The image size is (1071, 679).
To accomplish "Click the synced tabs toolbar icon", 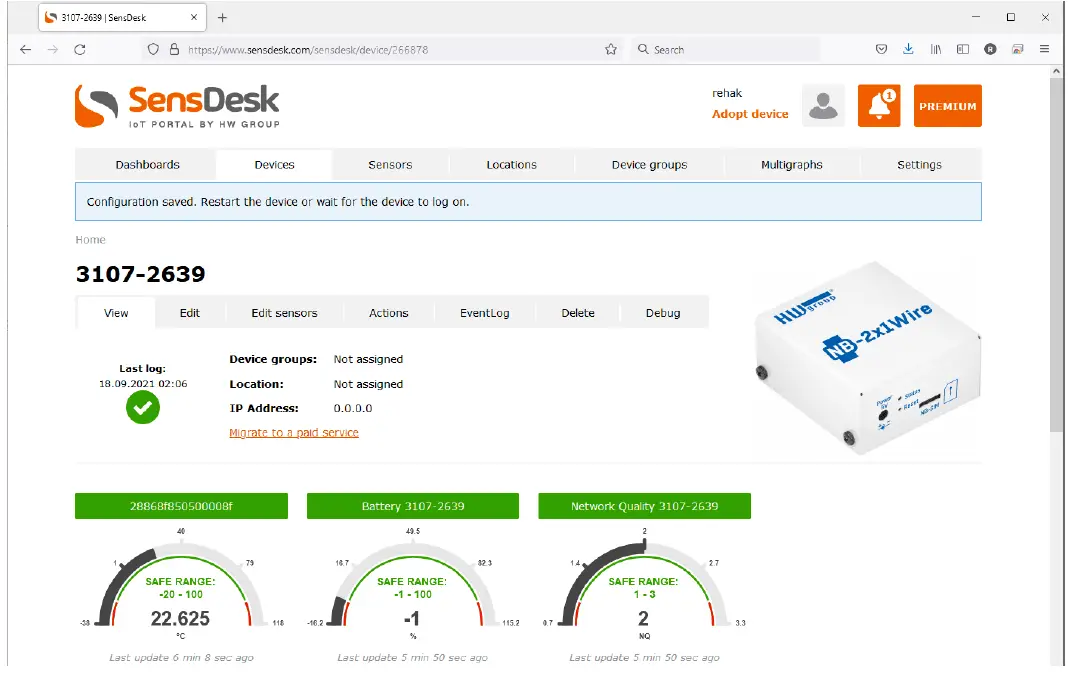I will click(x=1018, y=49).
